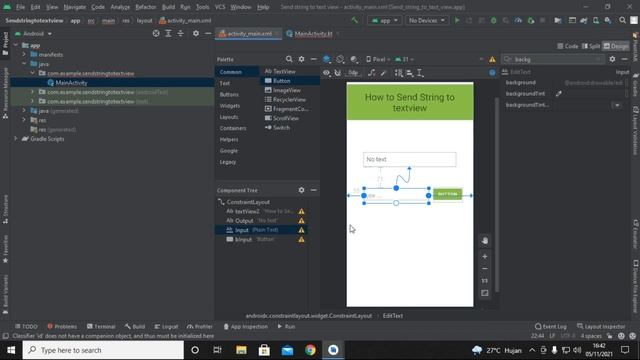Click the clear constraints icon

pos(371,73)
